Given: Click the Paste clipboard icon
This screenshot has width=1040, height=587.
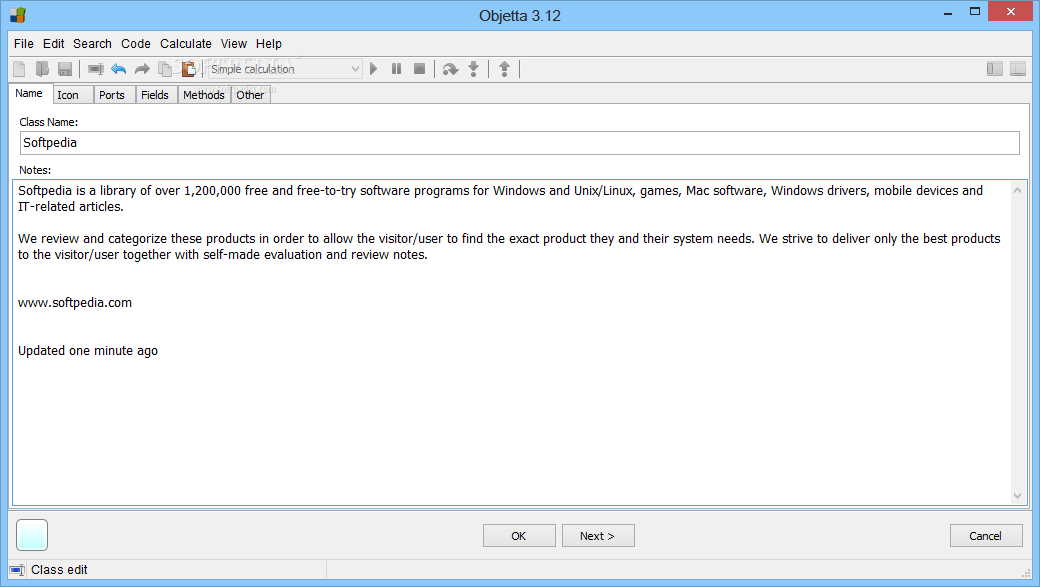Looking at the screenshot, I should coord(188,69).
